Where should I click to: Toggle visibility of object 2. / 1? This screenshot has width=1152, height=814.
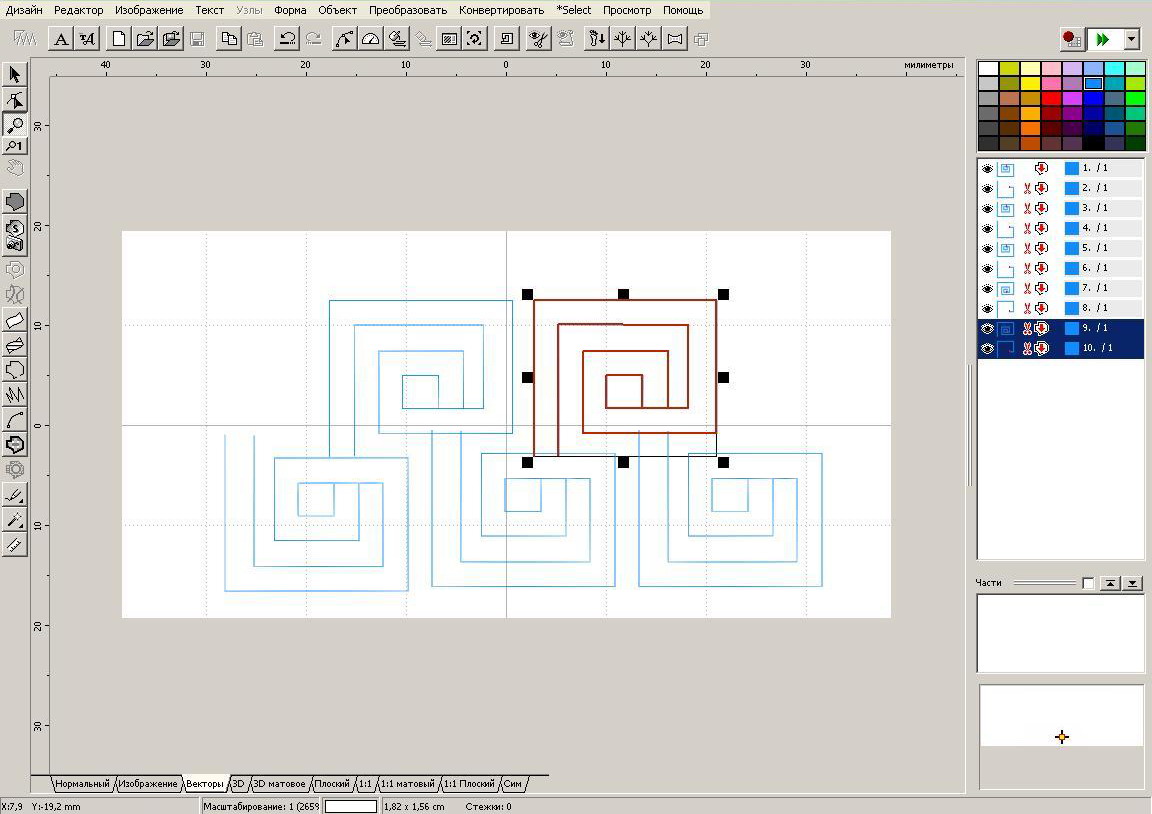pos(987,188)
